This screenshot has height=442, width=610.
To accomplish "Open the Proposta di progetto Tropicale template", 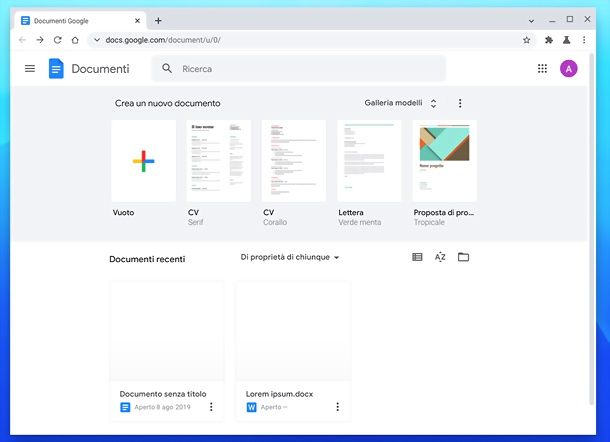I will tap(445, 161).
